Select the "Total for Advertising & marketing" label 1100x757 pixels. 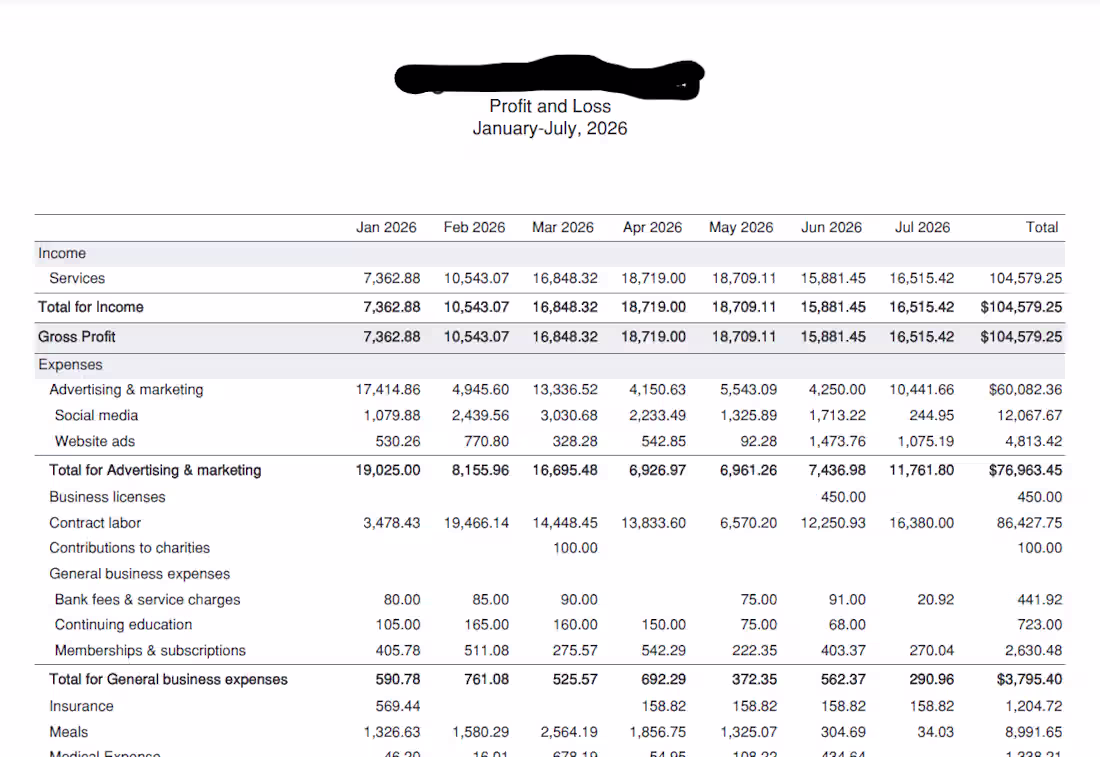155,470
